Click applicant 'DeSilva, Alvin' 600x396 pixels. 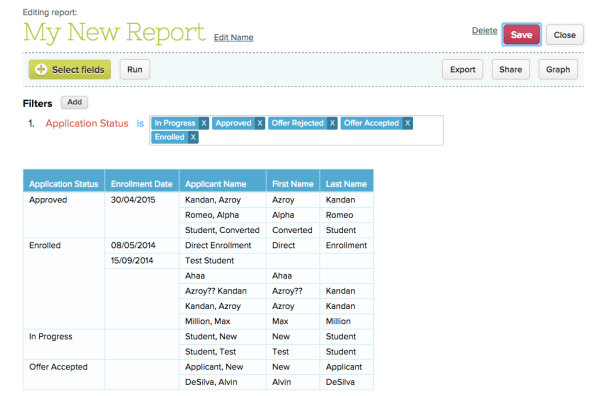click(211, 382)
